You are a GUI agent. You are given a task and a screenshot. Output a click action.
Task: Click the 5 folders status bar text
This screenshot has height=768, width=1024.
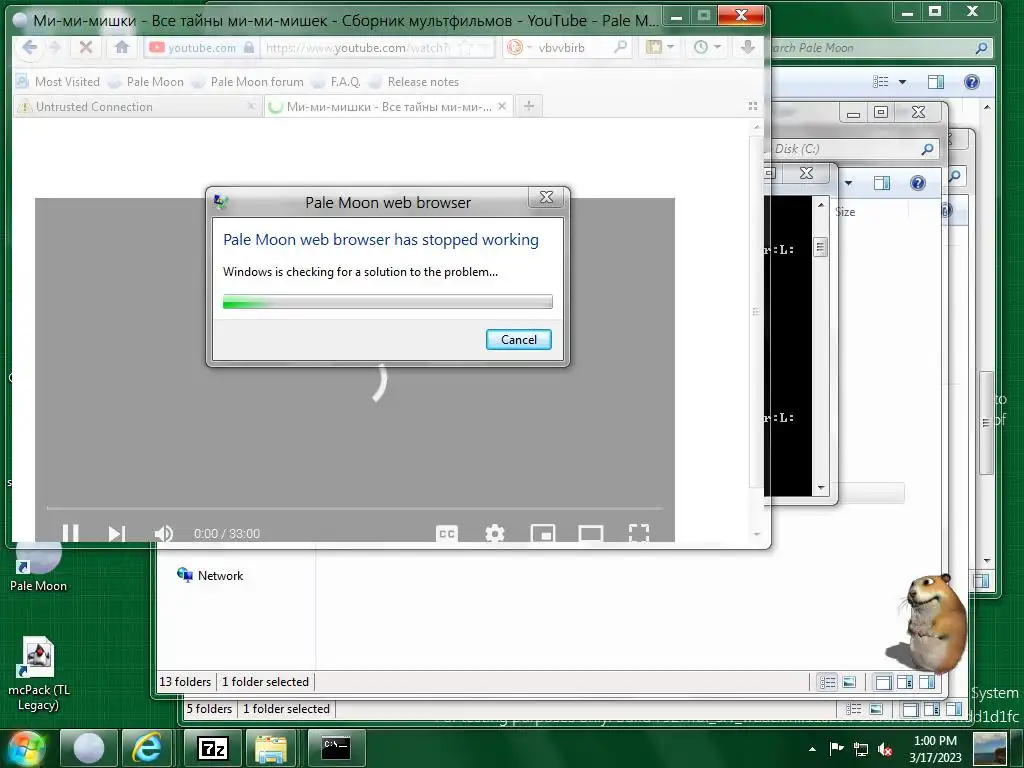(209, 709)
